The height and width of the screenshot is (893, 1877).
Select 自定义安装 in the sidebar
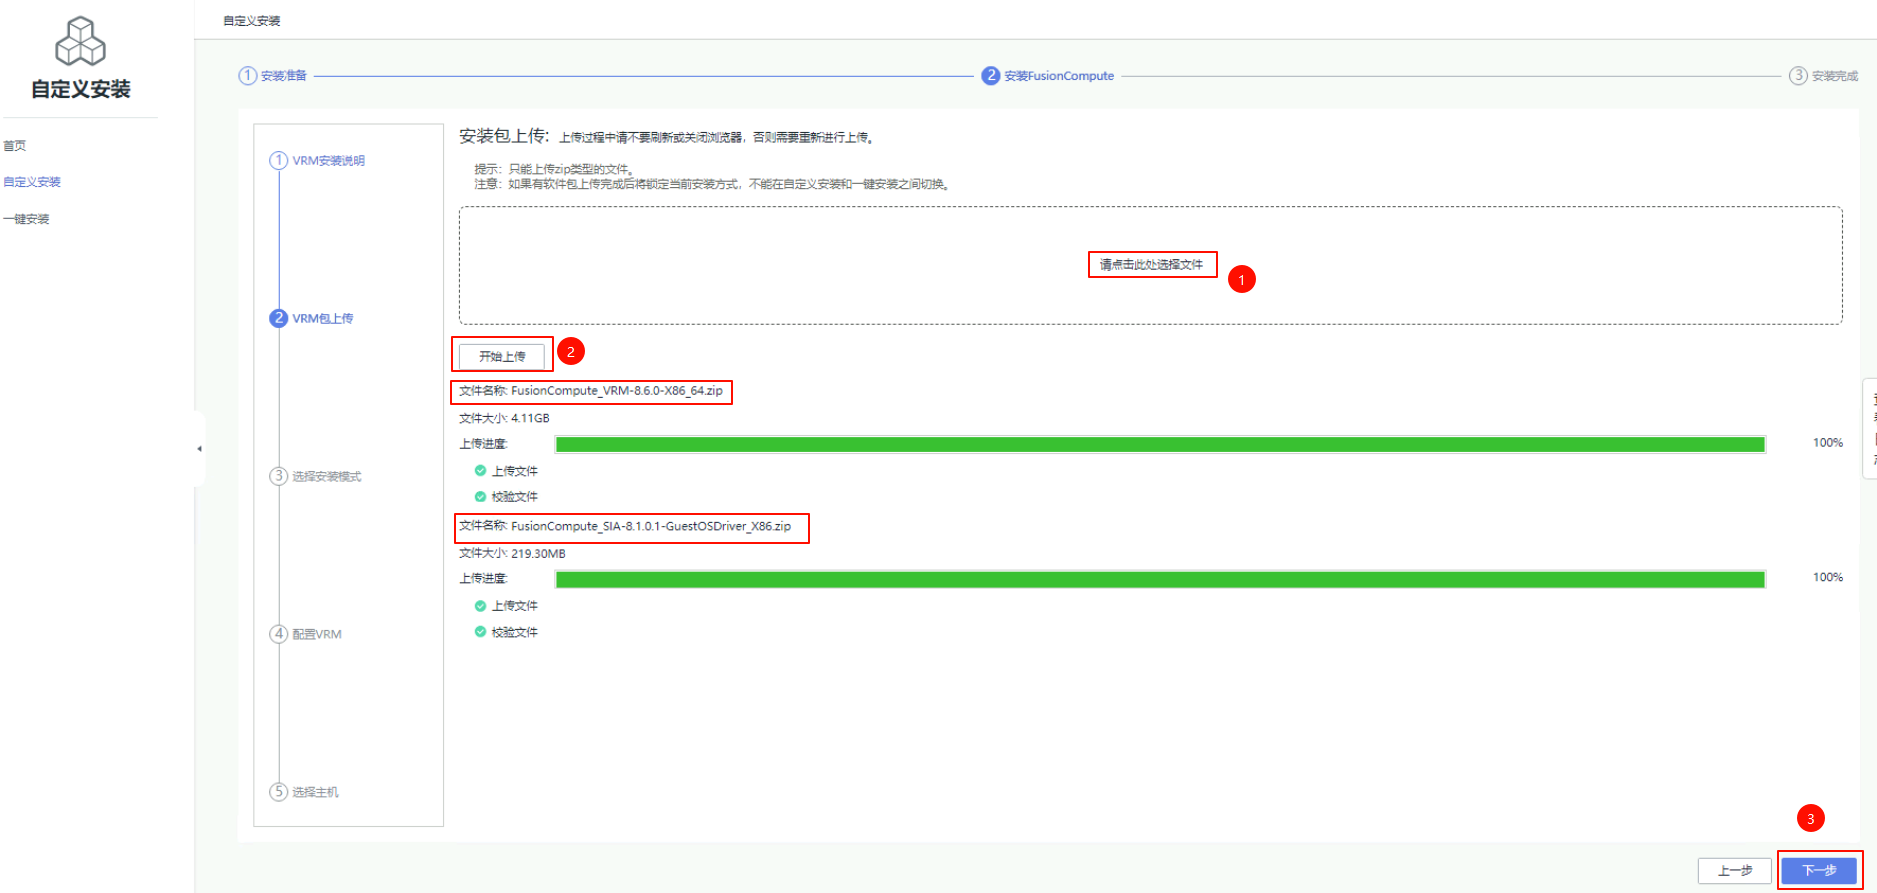point(32,182)
